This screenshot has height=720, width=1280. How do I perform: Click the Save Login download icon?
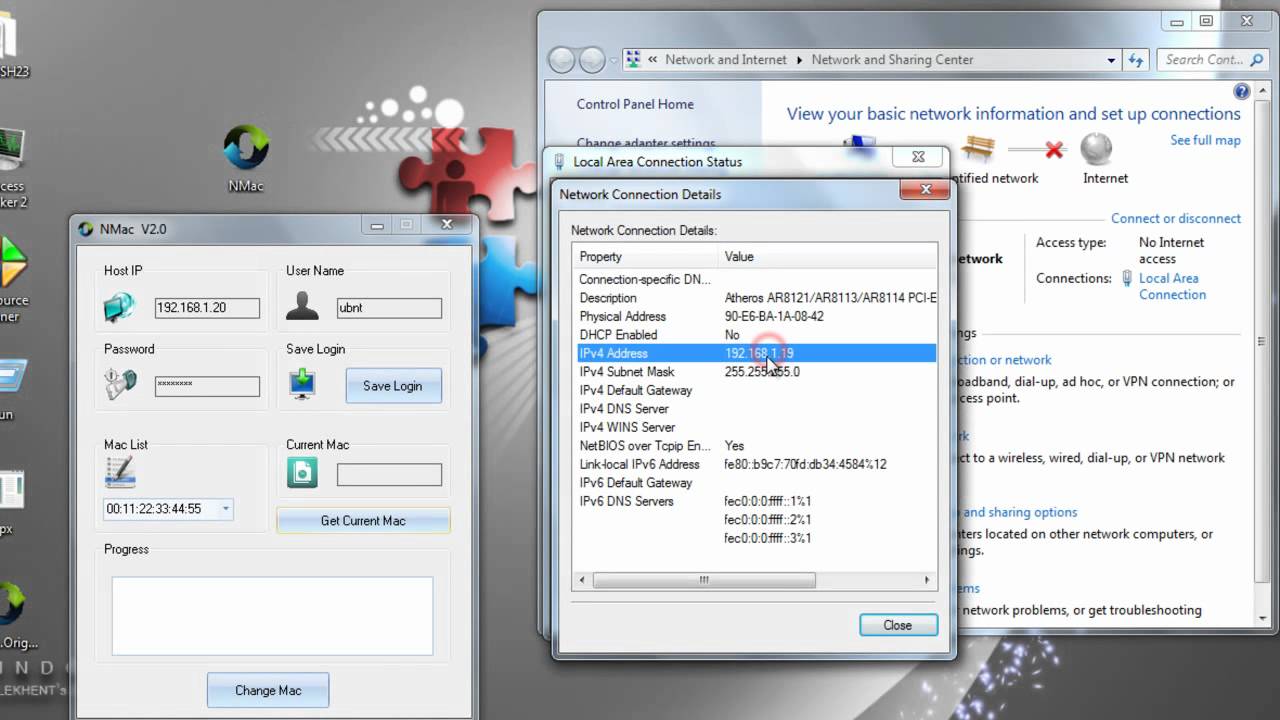(x=302, y=385)
